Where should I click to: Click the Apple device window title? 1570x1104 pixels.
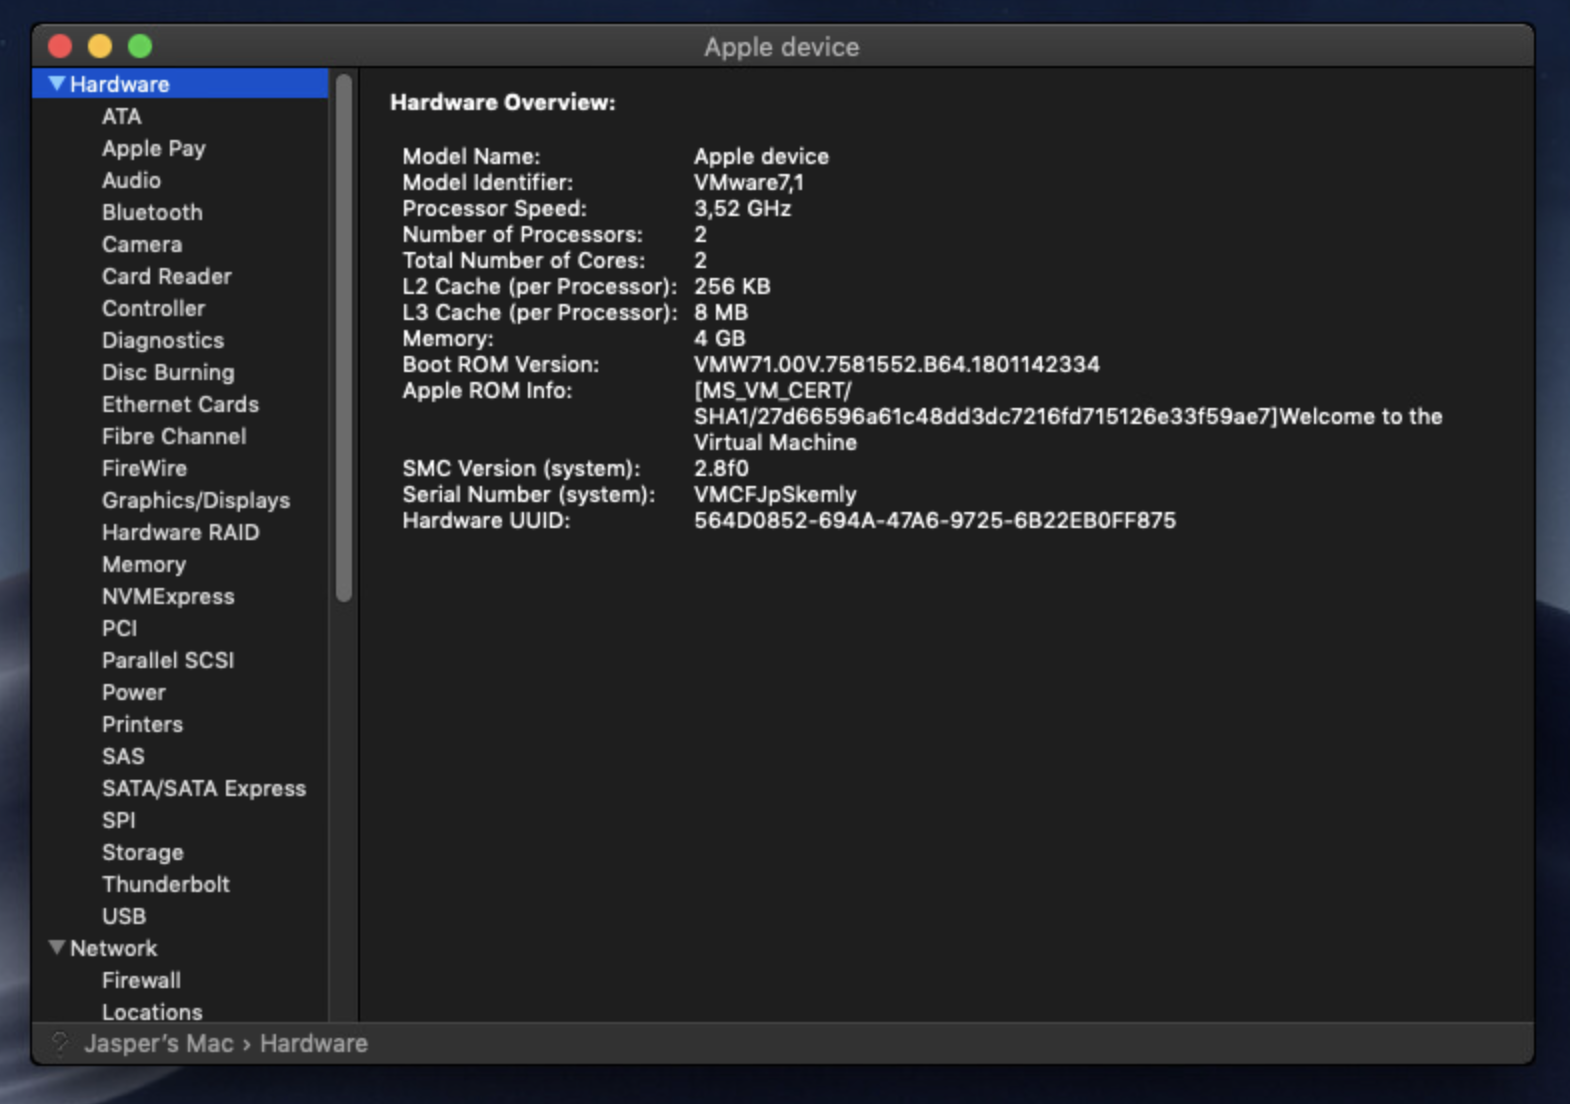782,47
